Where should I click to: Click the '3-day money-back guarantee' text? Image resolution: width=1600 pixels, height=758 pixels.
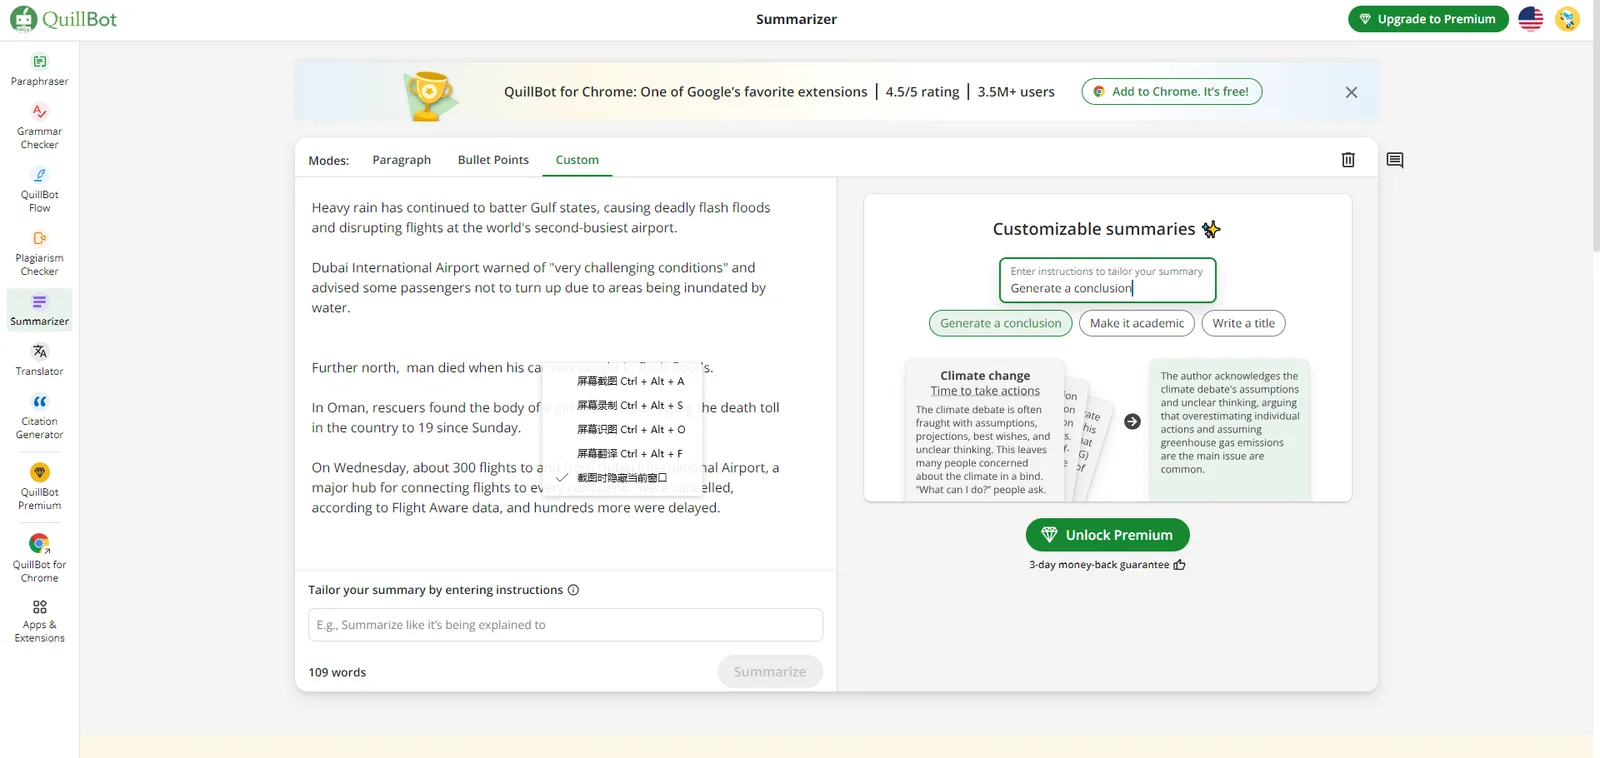[1099, 565]
